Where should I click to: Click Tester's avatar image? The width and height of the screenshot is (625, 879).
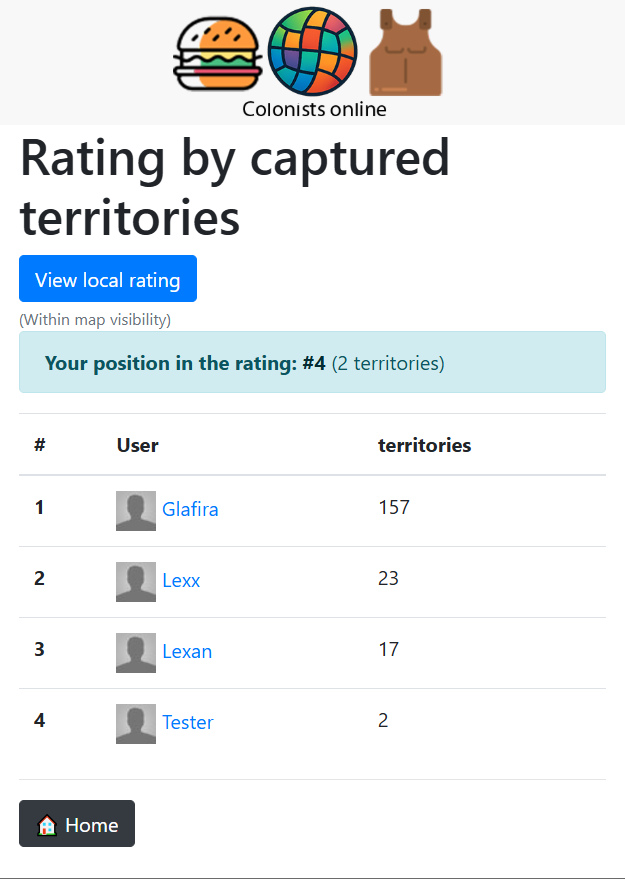136,723
